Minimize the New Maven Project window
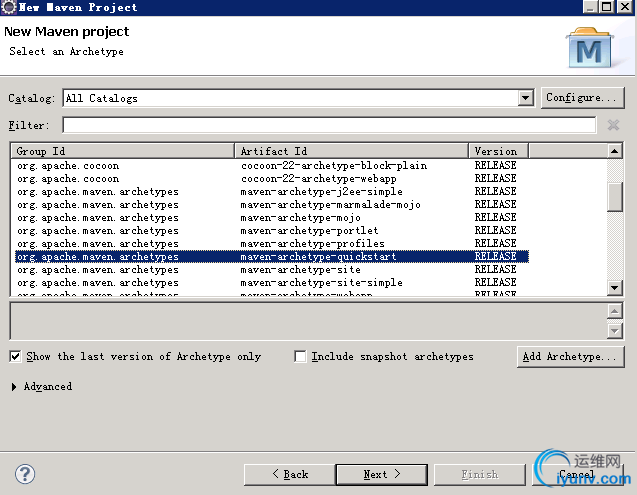 point(590,7)
